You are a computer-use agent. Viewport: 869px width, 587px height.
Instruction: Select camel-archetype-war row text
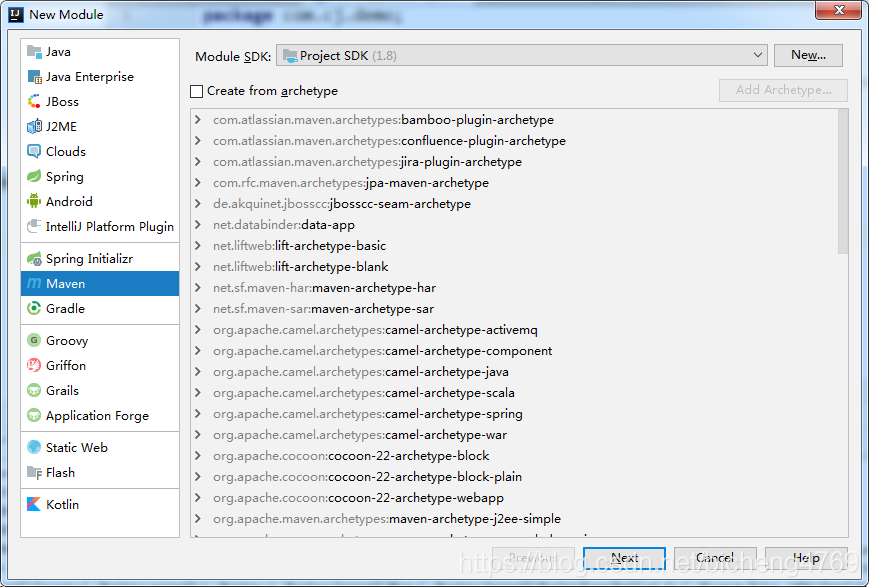(x=360, y=435)
